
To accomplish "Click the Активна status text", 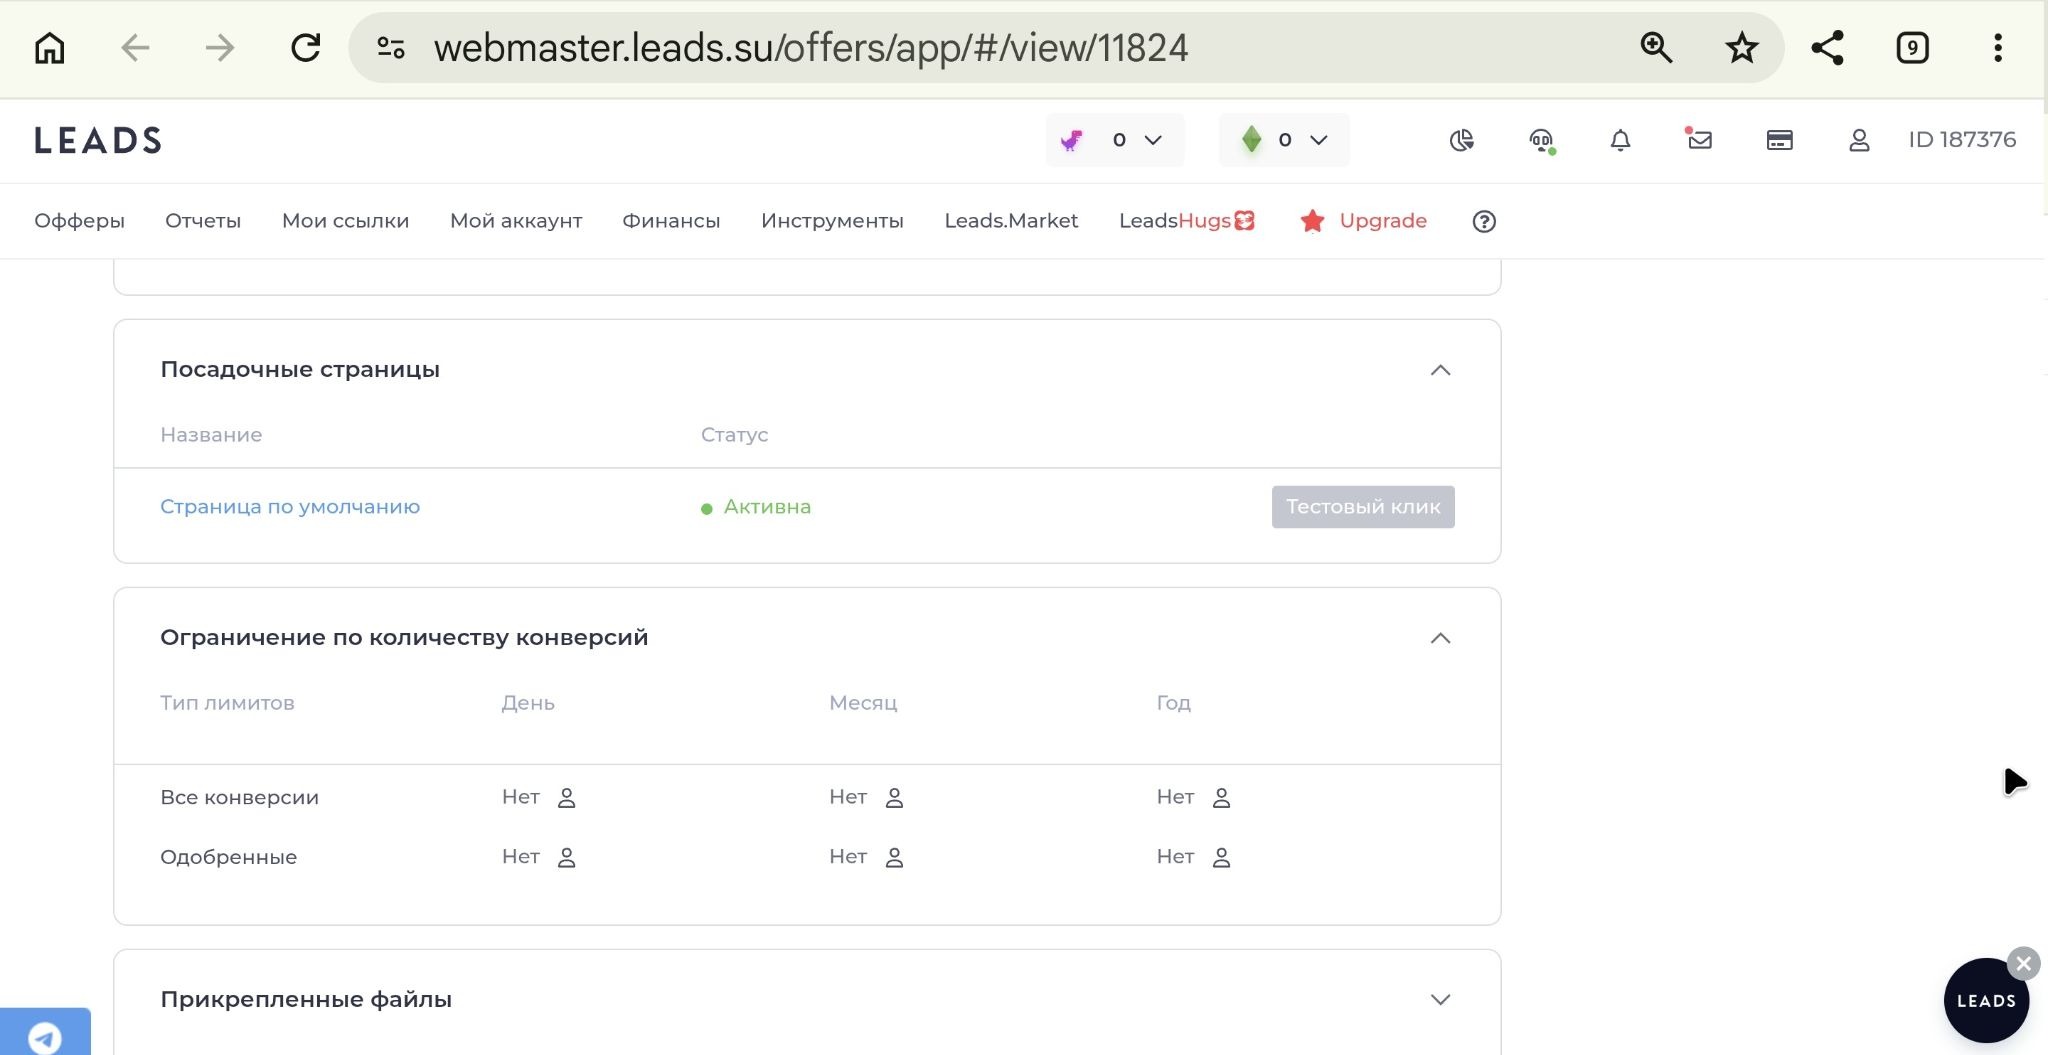I will [x=767, y=507].
